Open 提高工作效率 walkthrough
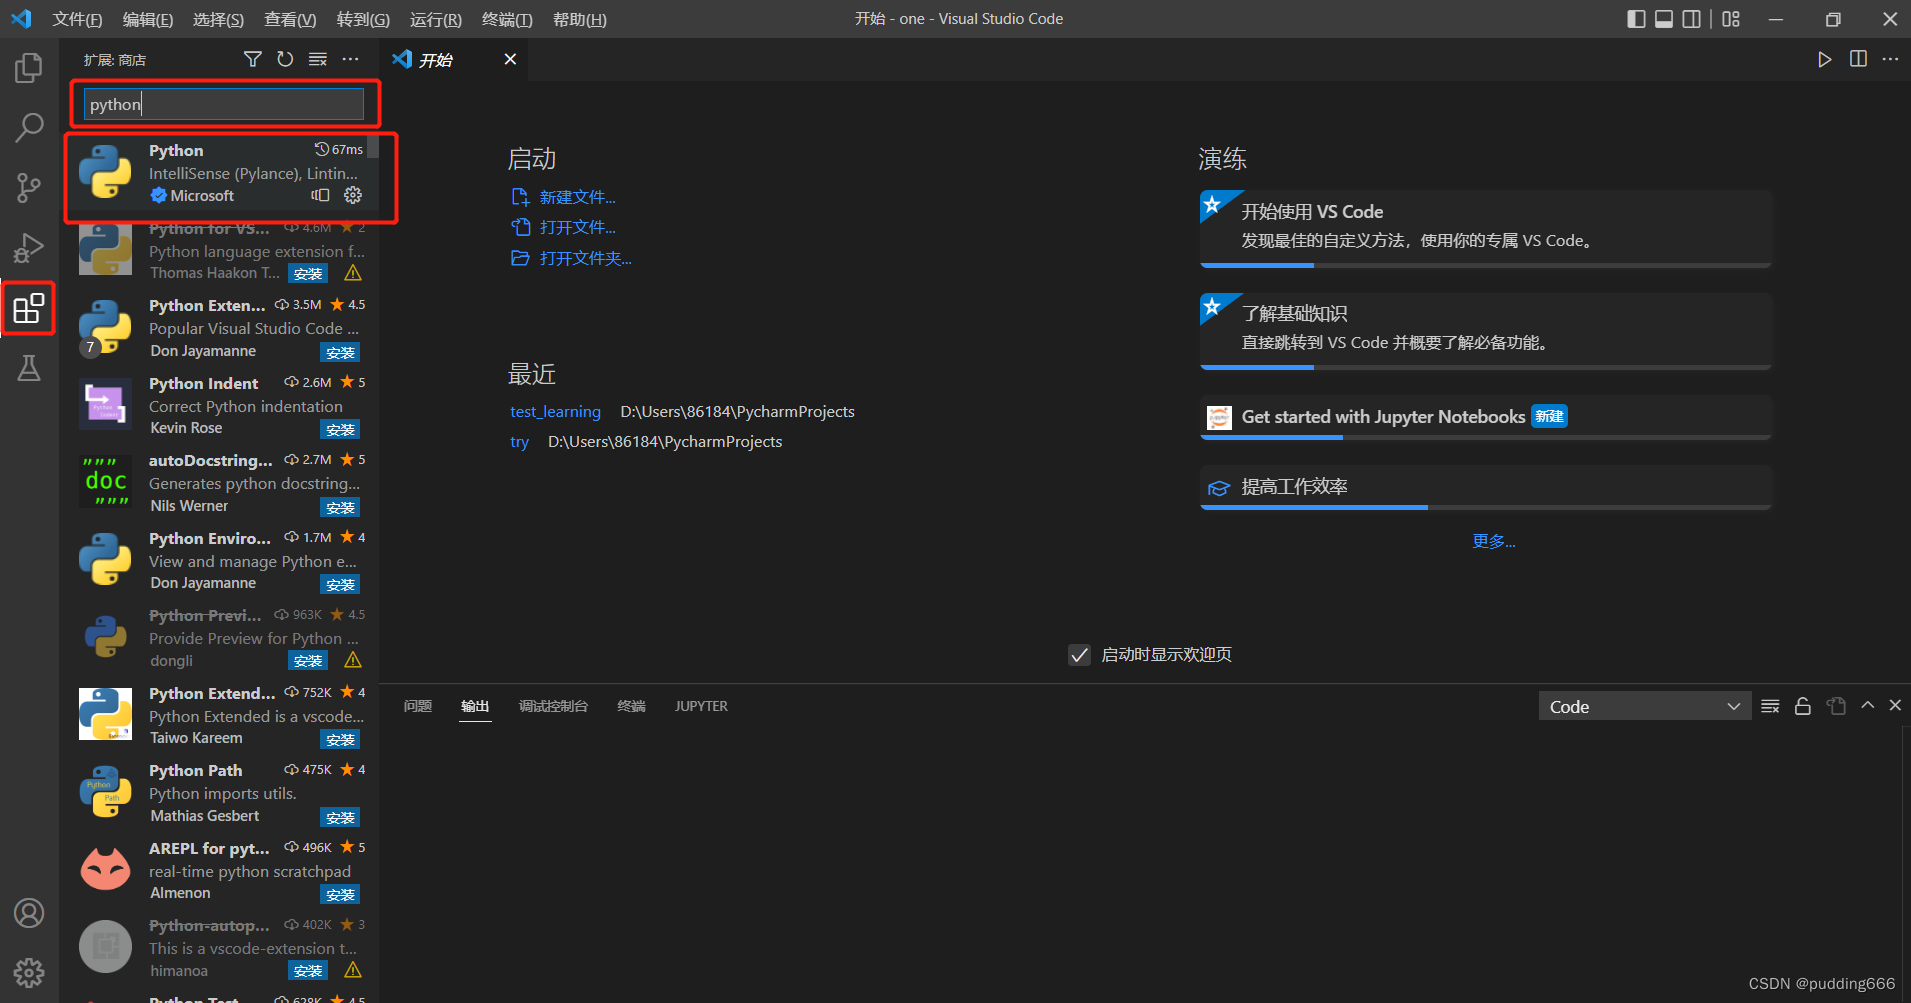 pyautogui.click(x=1486, y=487)
